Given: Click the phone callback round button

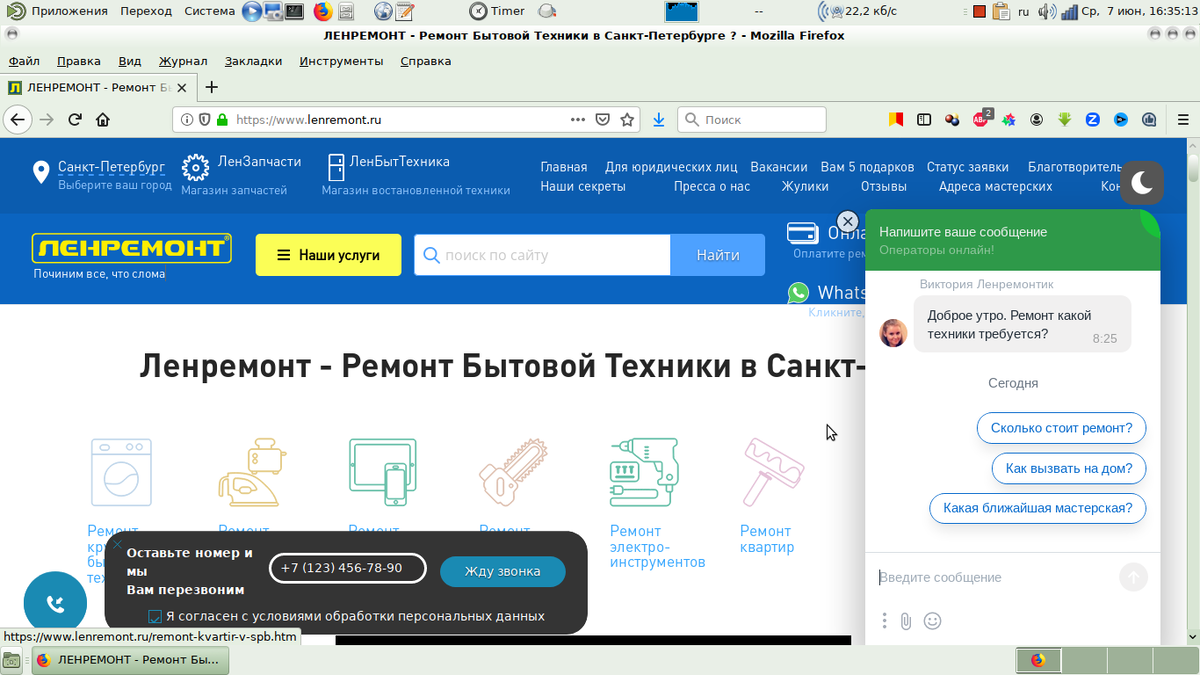Looking at the screenshot, I should [55, 603].
